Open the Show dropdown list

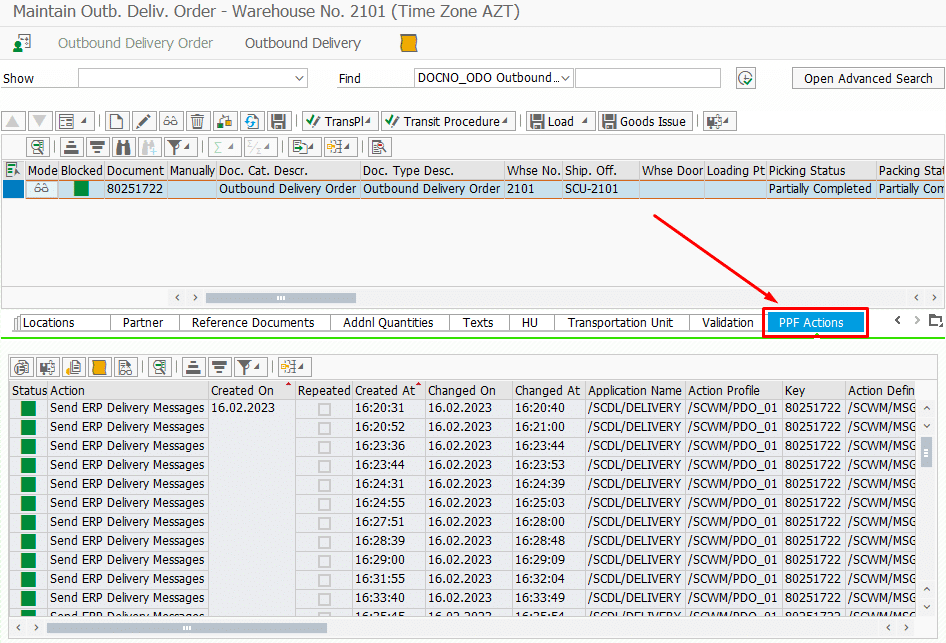[299, 78]
